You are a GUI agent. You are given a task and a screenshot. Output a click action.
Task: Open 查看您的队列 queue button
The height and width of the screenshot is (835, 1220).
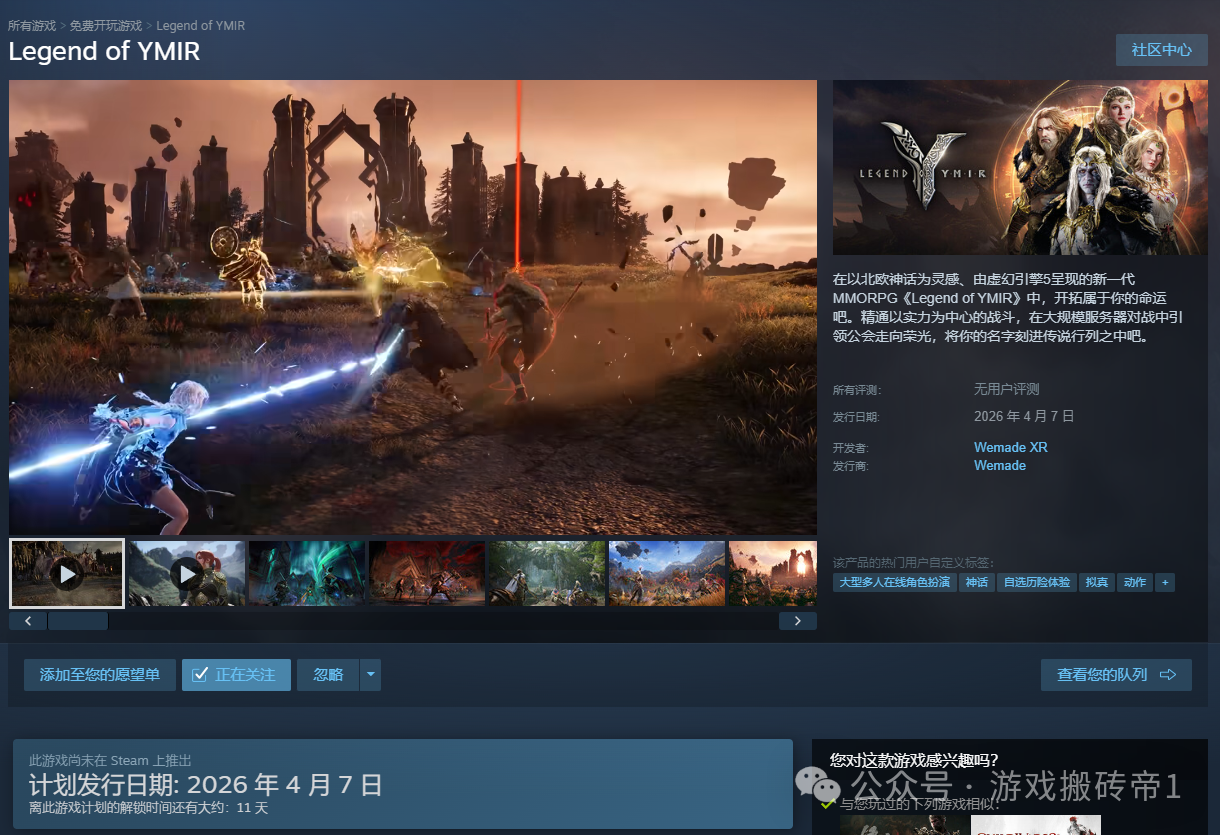(1116, 675)
